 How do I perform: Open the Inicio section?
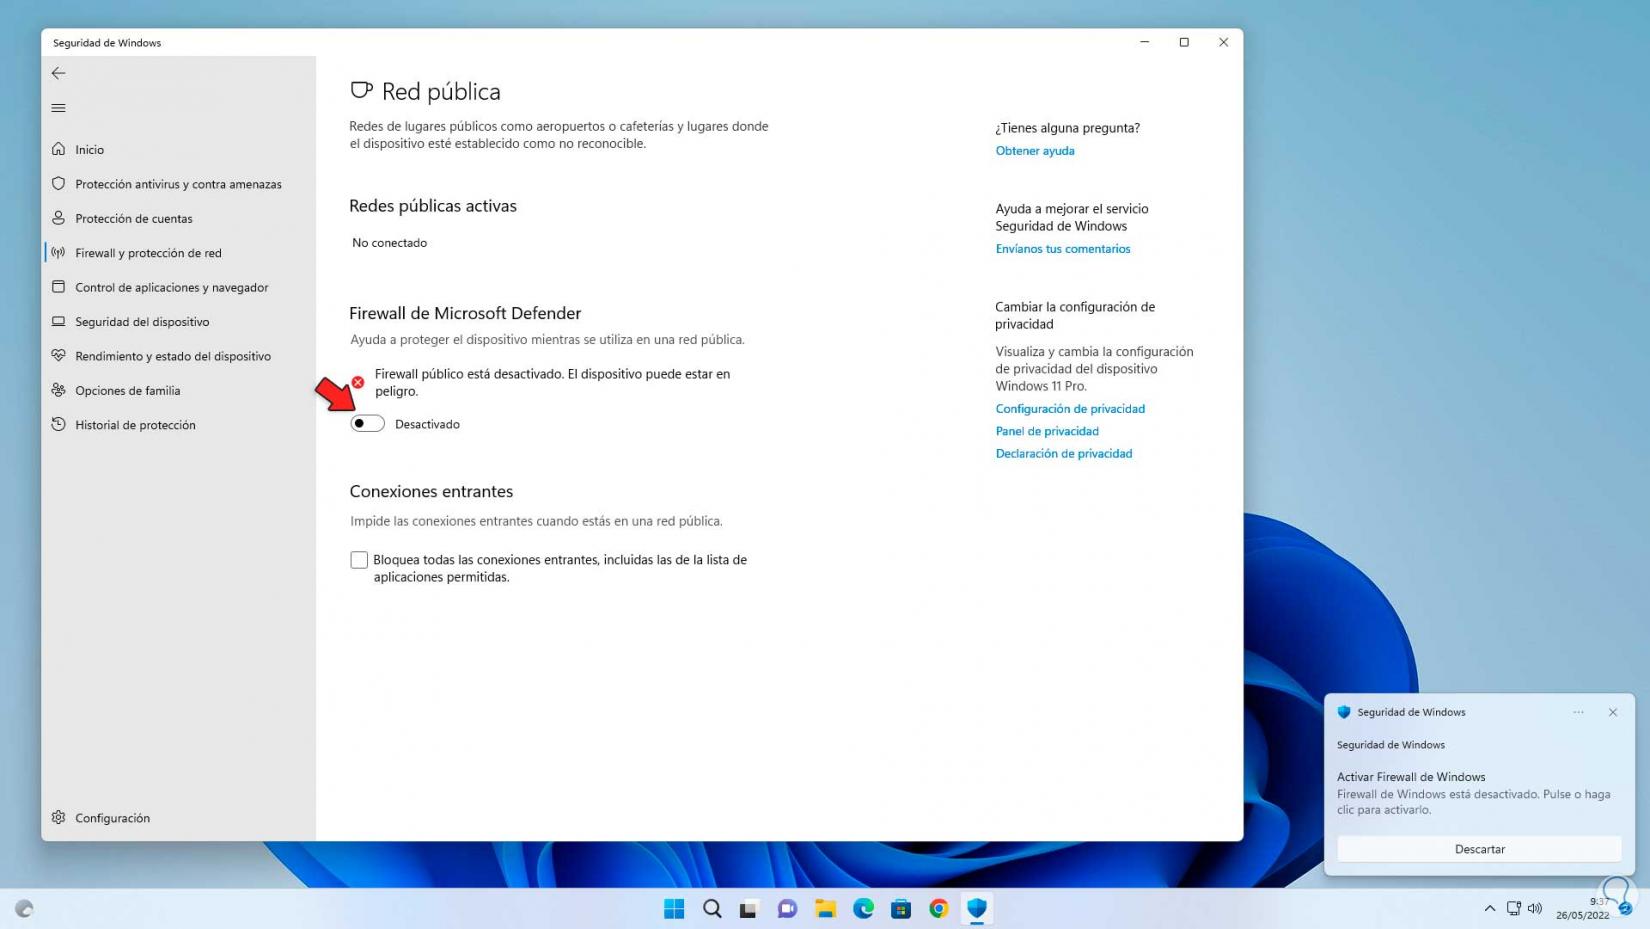tap(179, 149)
